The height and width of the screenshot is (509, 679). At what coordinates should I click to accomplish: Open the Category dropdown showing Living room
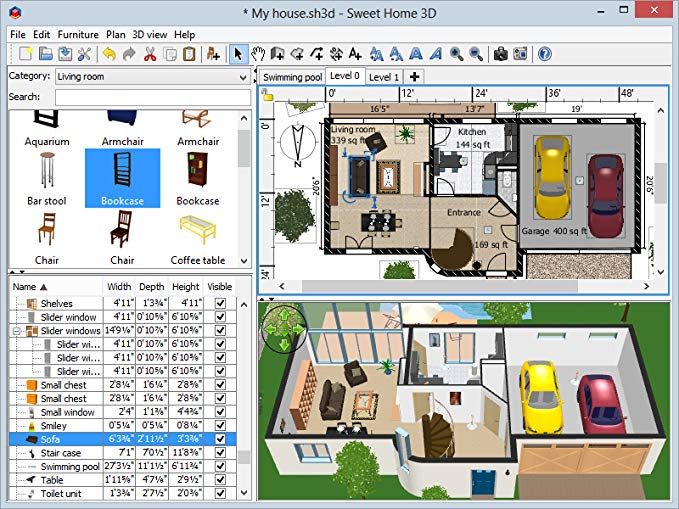click(x=153, y=77)
